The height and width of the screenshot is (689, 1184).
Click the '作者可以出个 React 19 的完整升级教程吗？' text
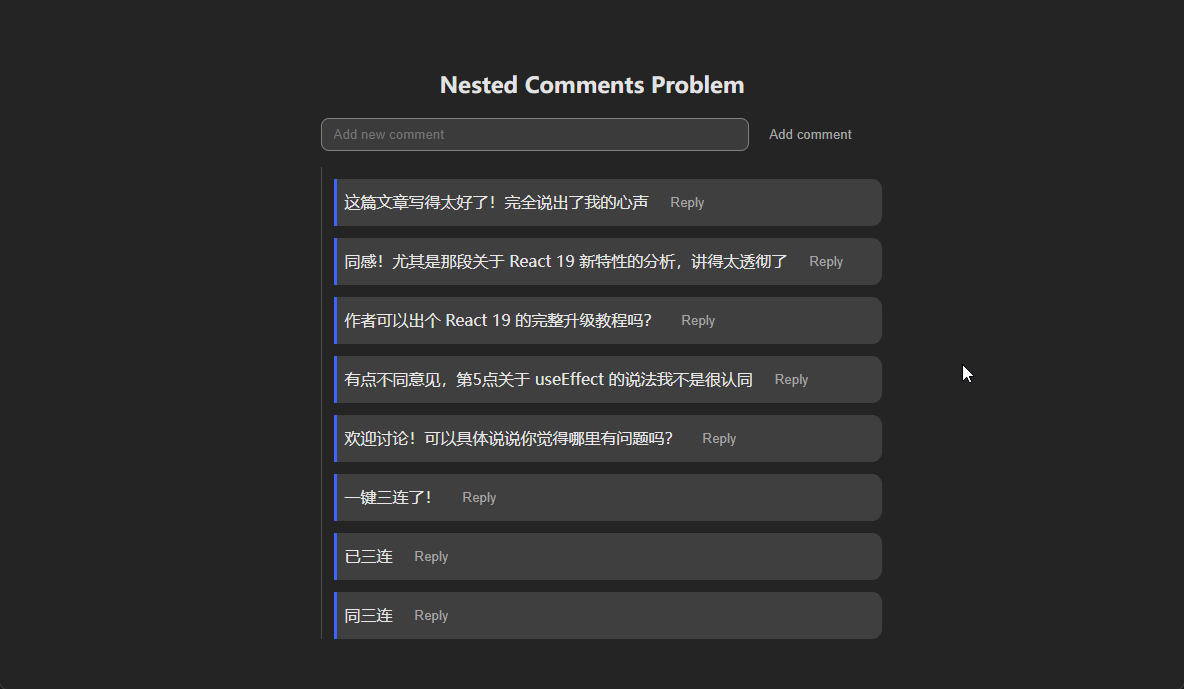498,321
